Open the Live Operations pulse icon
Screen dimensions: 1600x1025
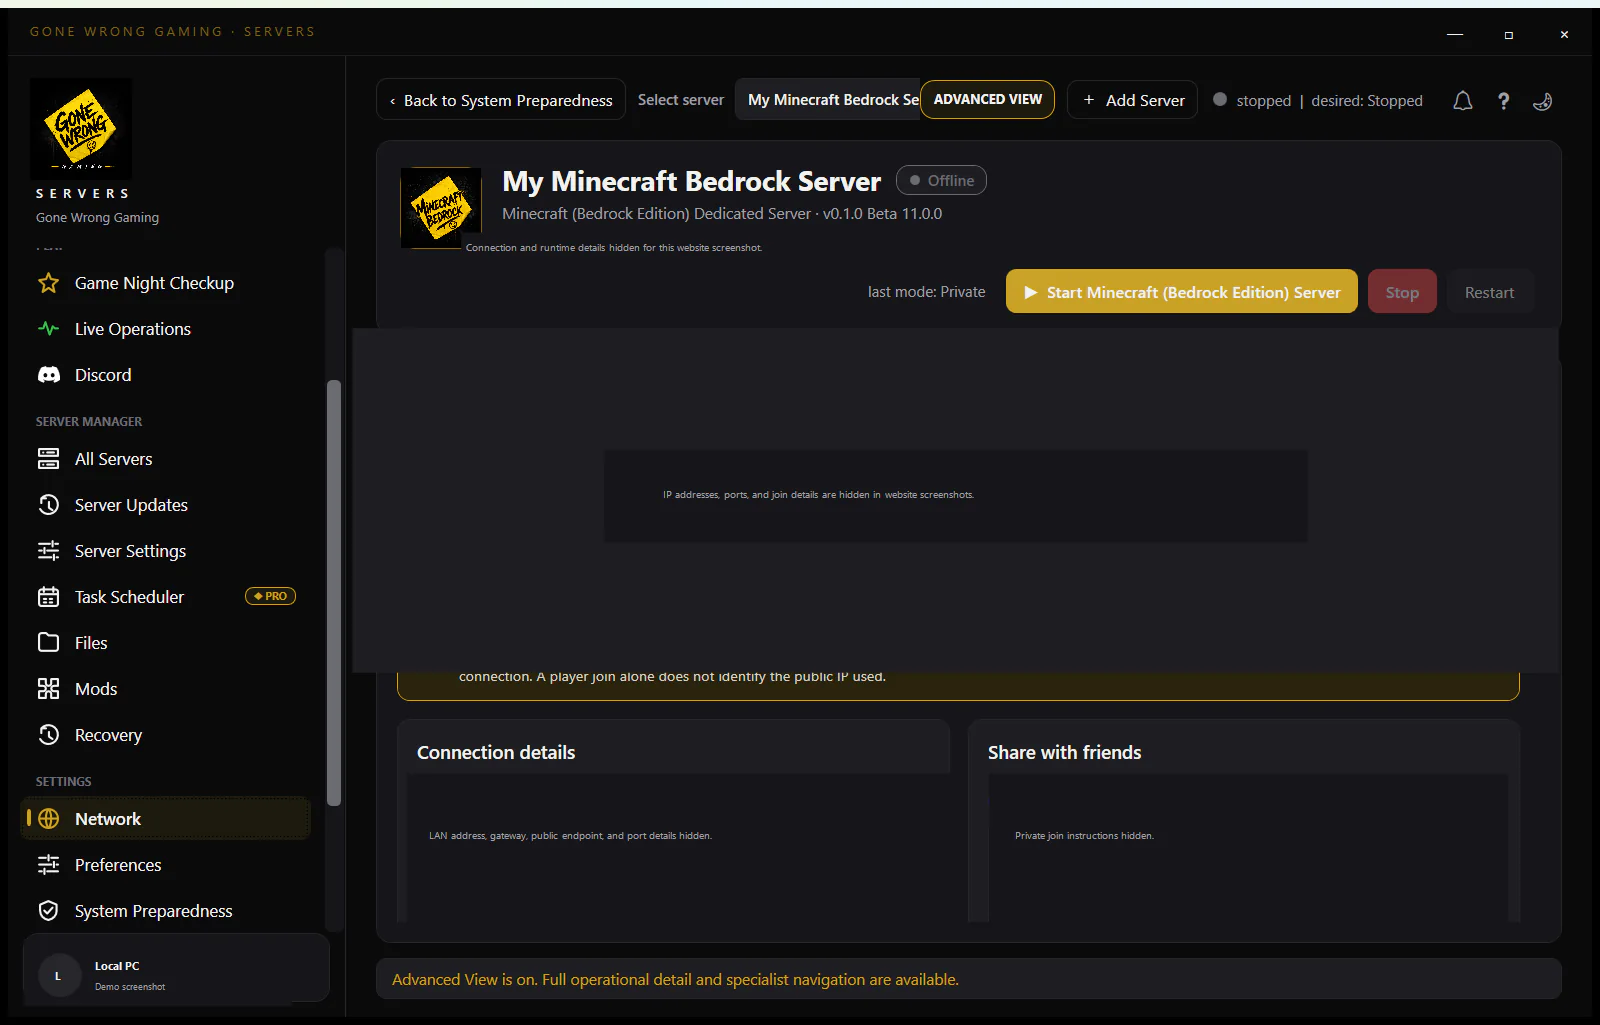coord(48,329)
